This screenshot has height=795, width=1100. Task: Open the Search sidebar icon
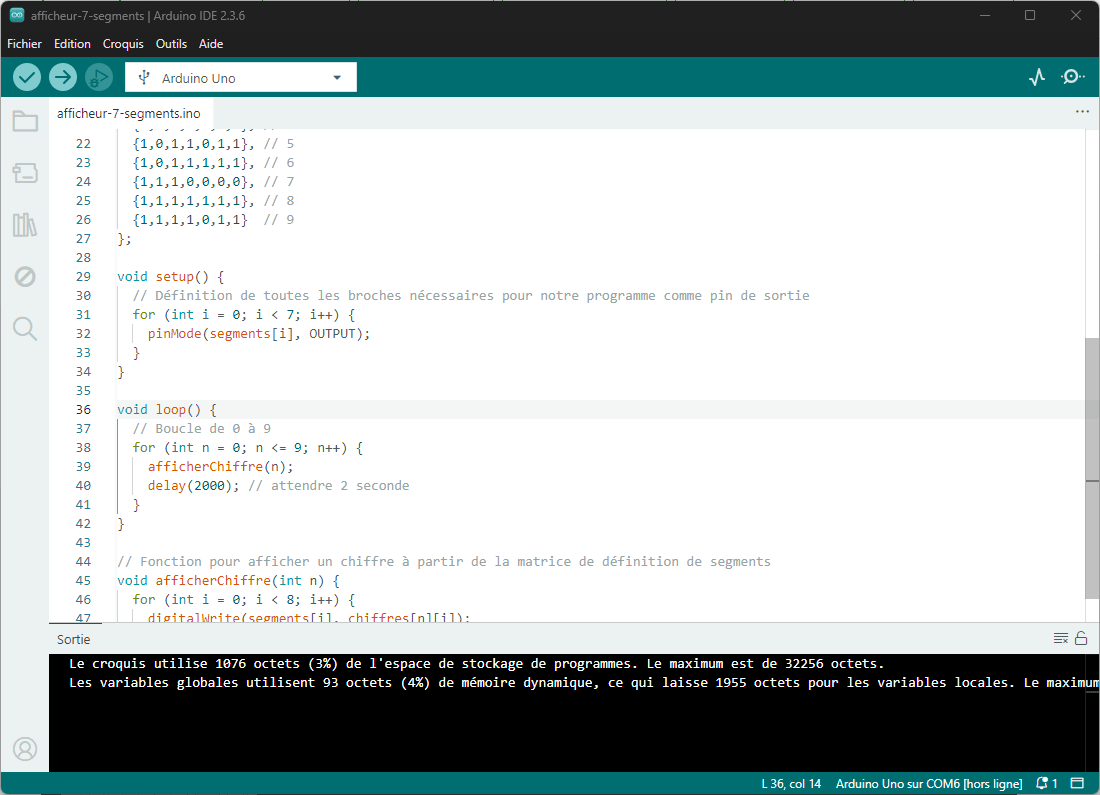[25, 328]
